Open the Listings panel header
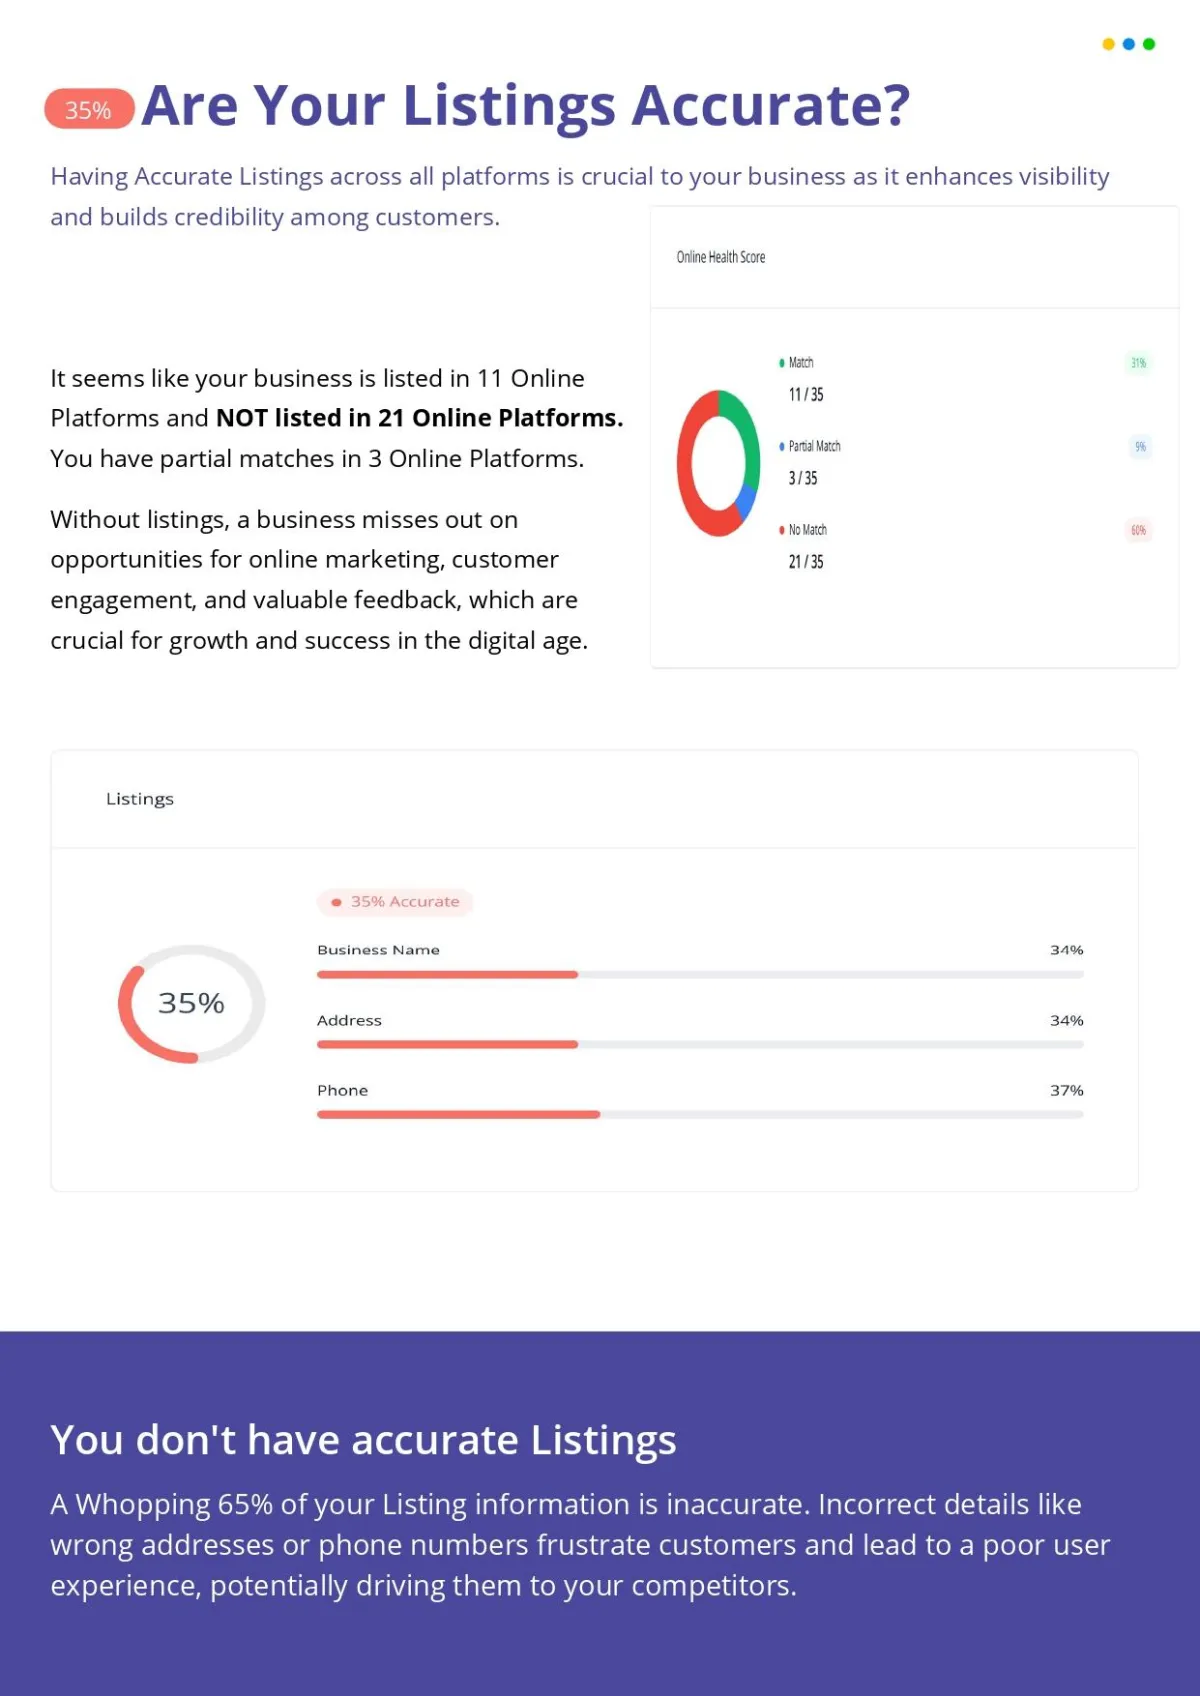 pyautogui.click(x=594, y=799)
